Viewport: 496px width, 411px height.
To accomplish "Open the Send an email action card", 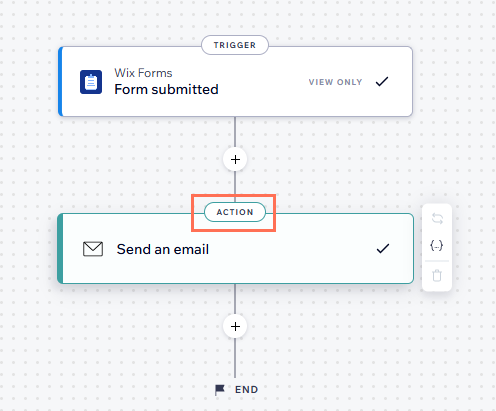I will [236, 249].
